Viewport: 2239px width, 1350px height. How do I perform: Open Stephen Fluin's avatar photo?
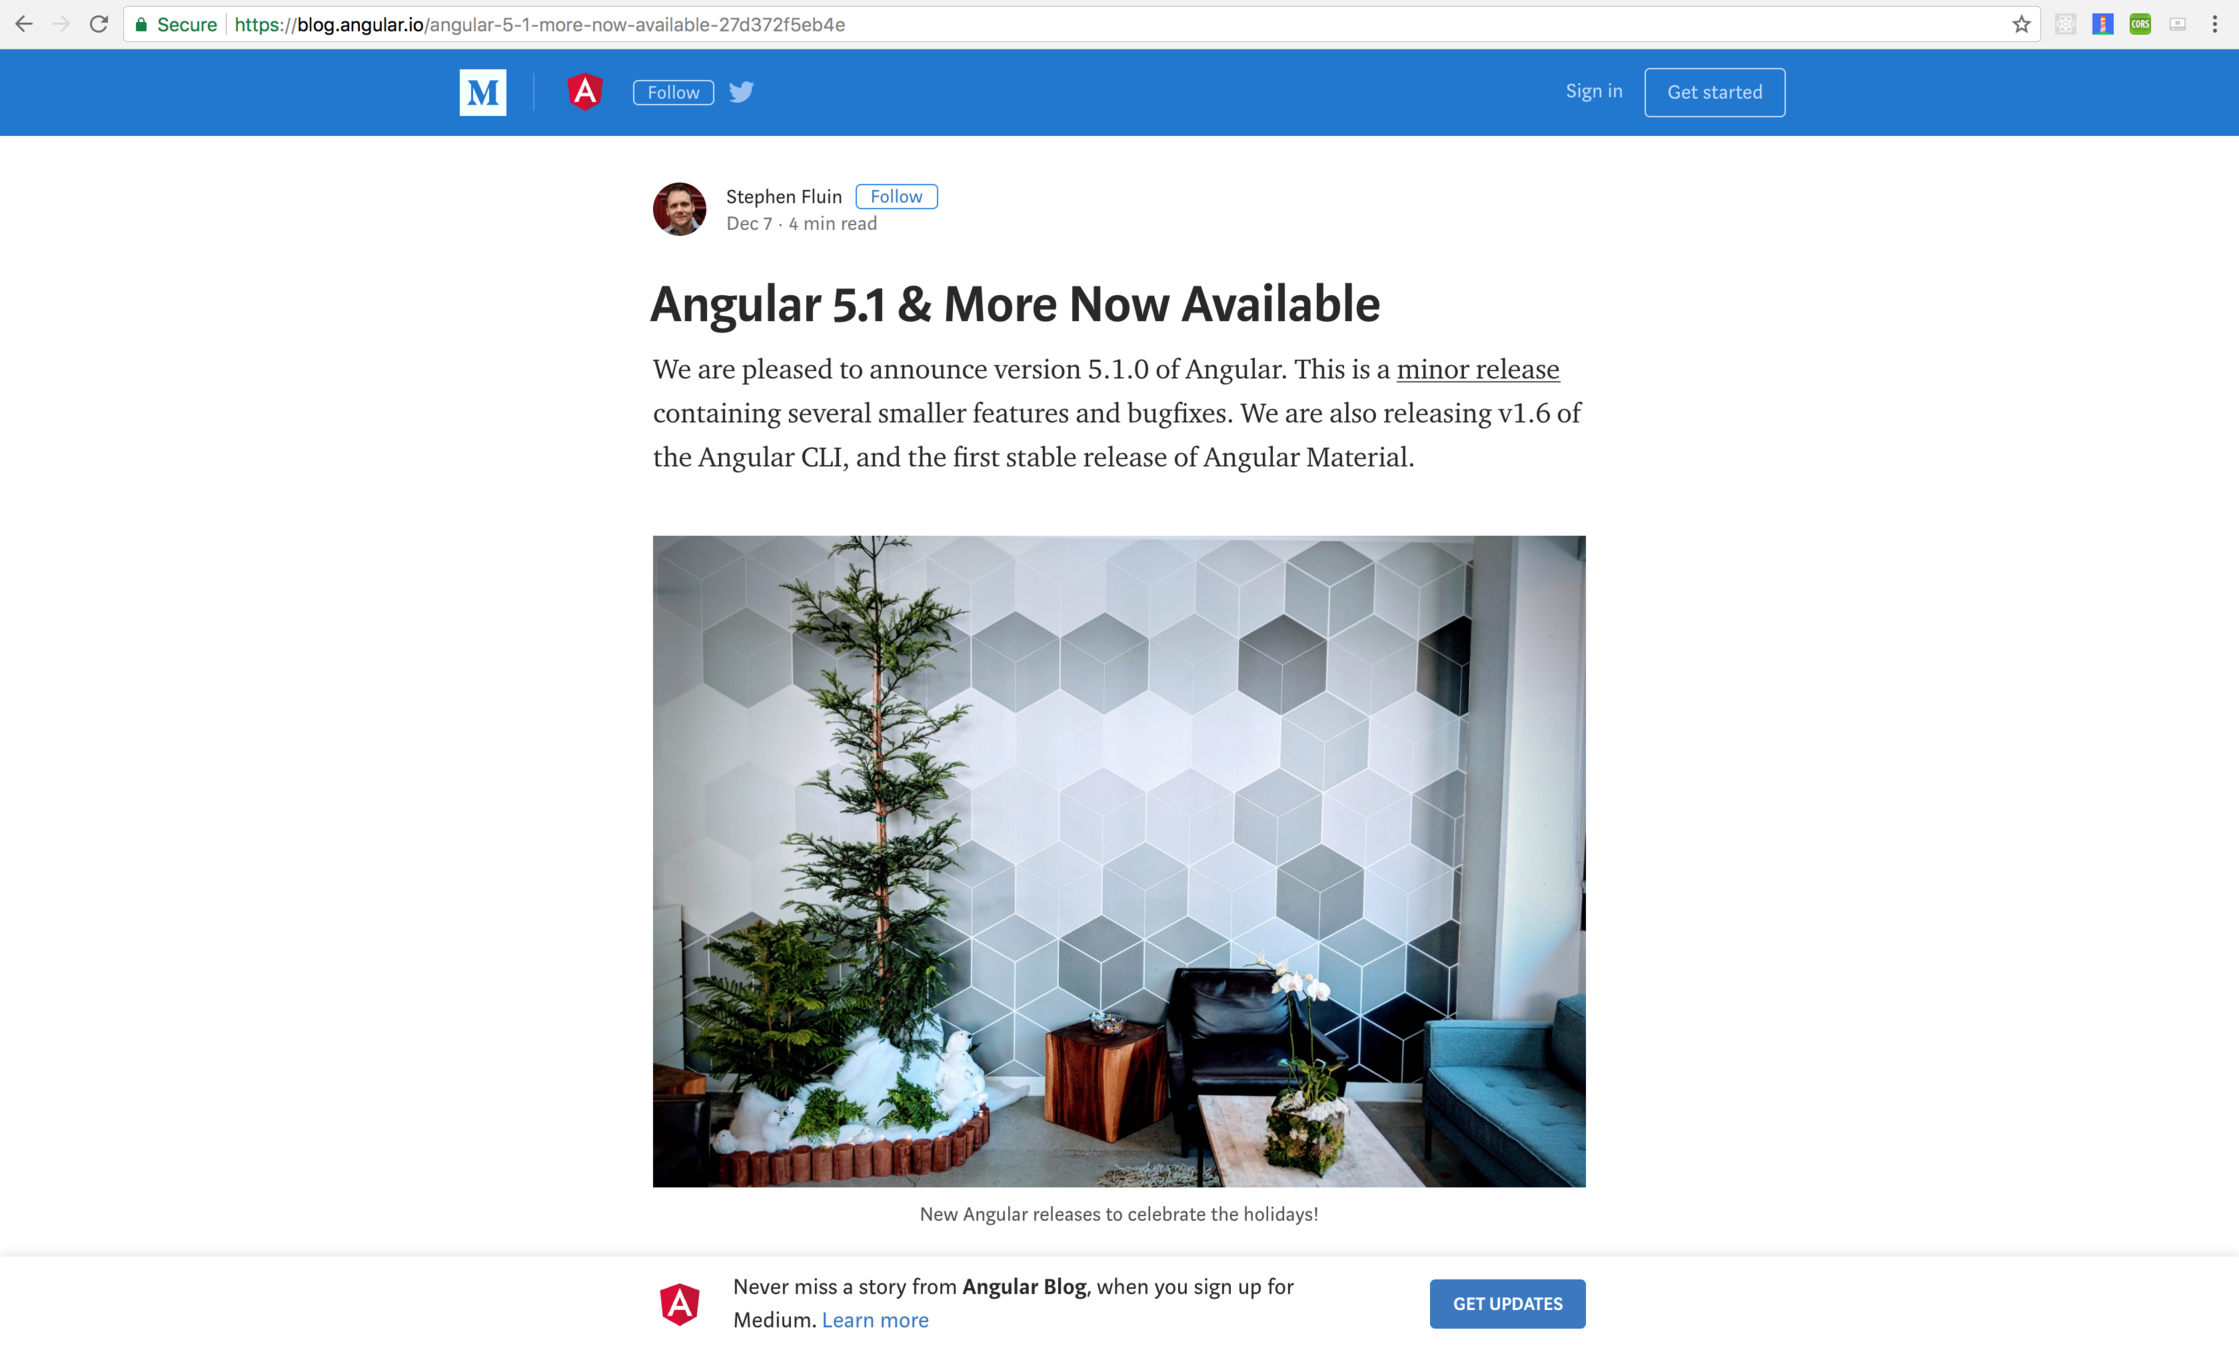(679, 209)
